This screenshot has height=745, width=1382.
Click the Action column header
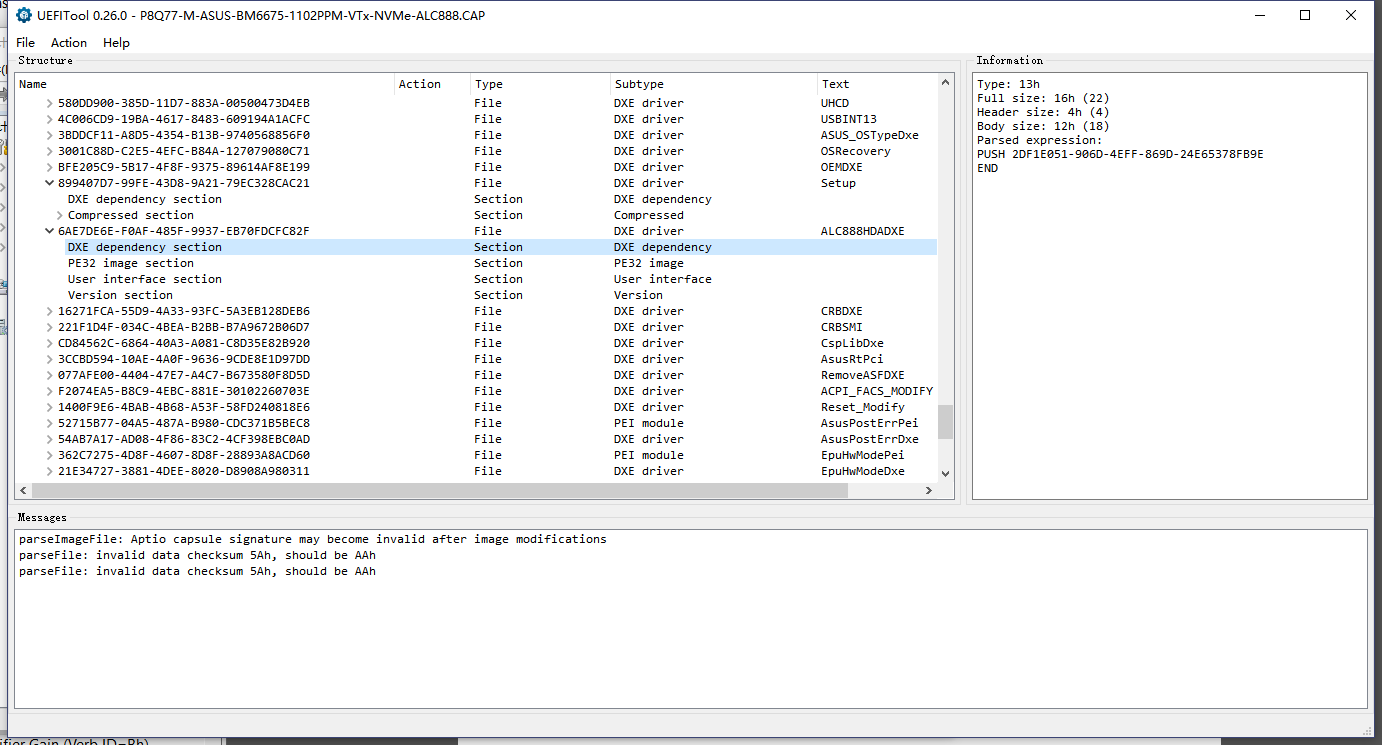pos(432,84)
